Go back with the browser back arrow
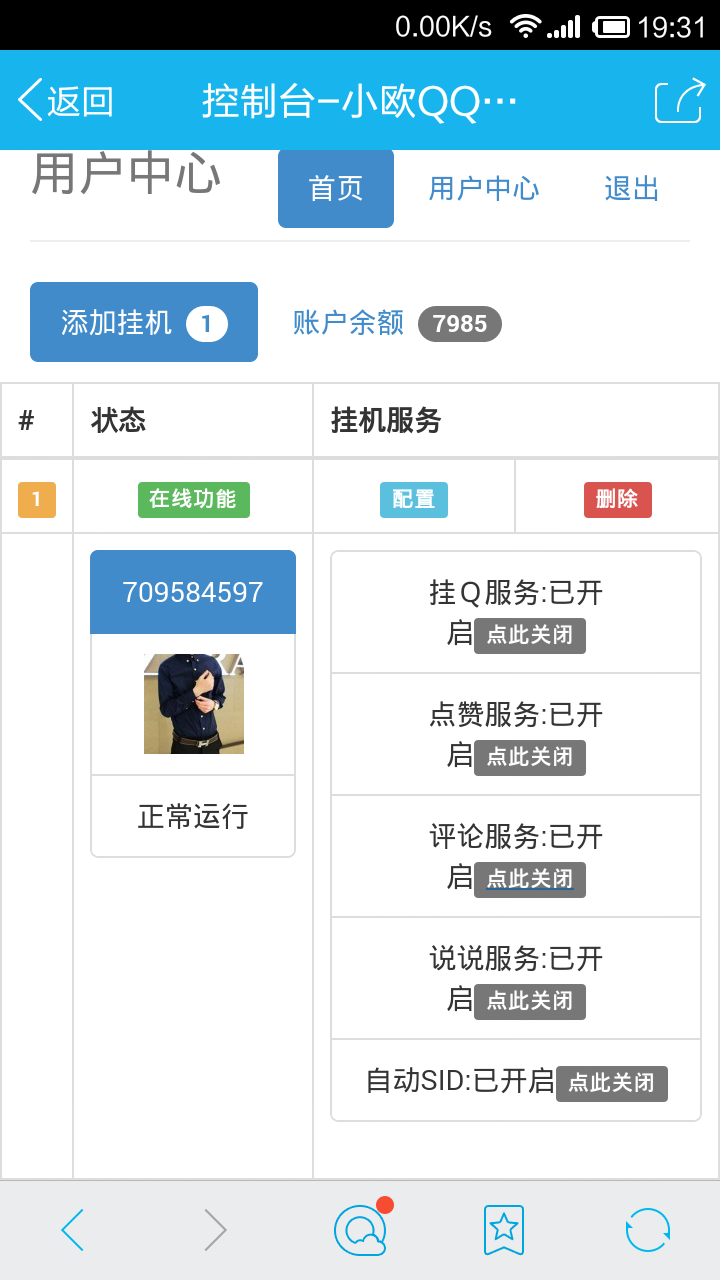This screenshot has height=1280, width=720. pyautogui.click(x=73, y=1230)
